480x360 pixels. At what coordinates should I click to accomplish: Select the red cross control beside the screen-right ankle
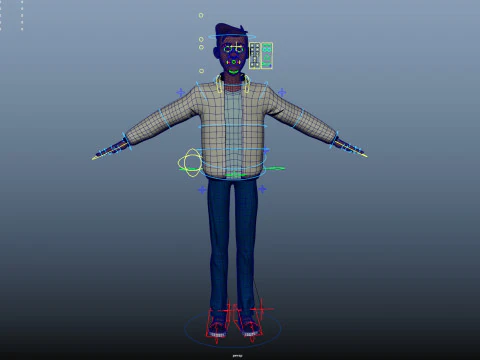click(262, 309)
